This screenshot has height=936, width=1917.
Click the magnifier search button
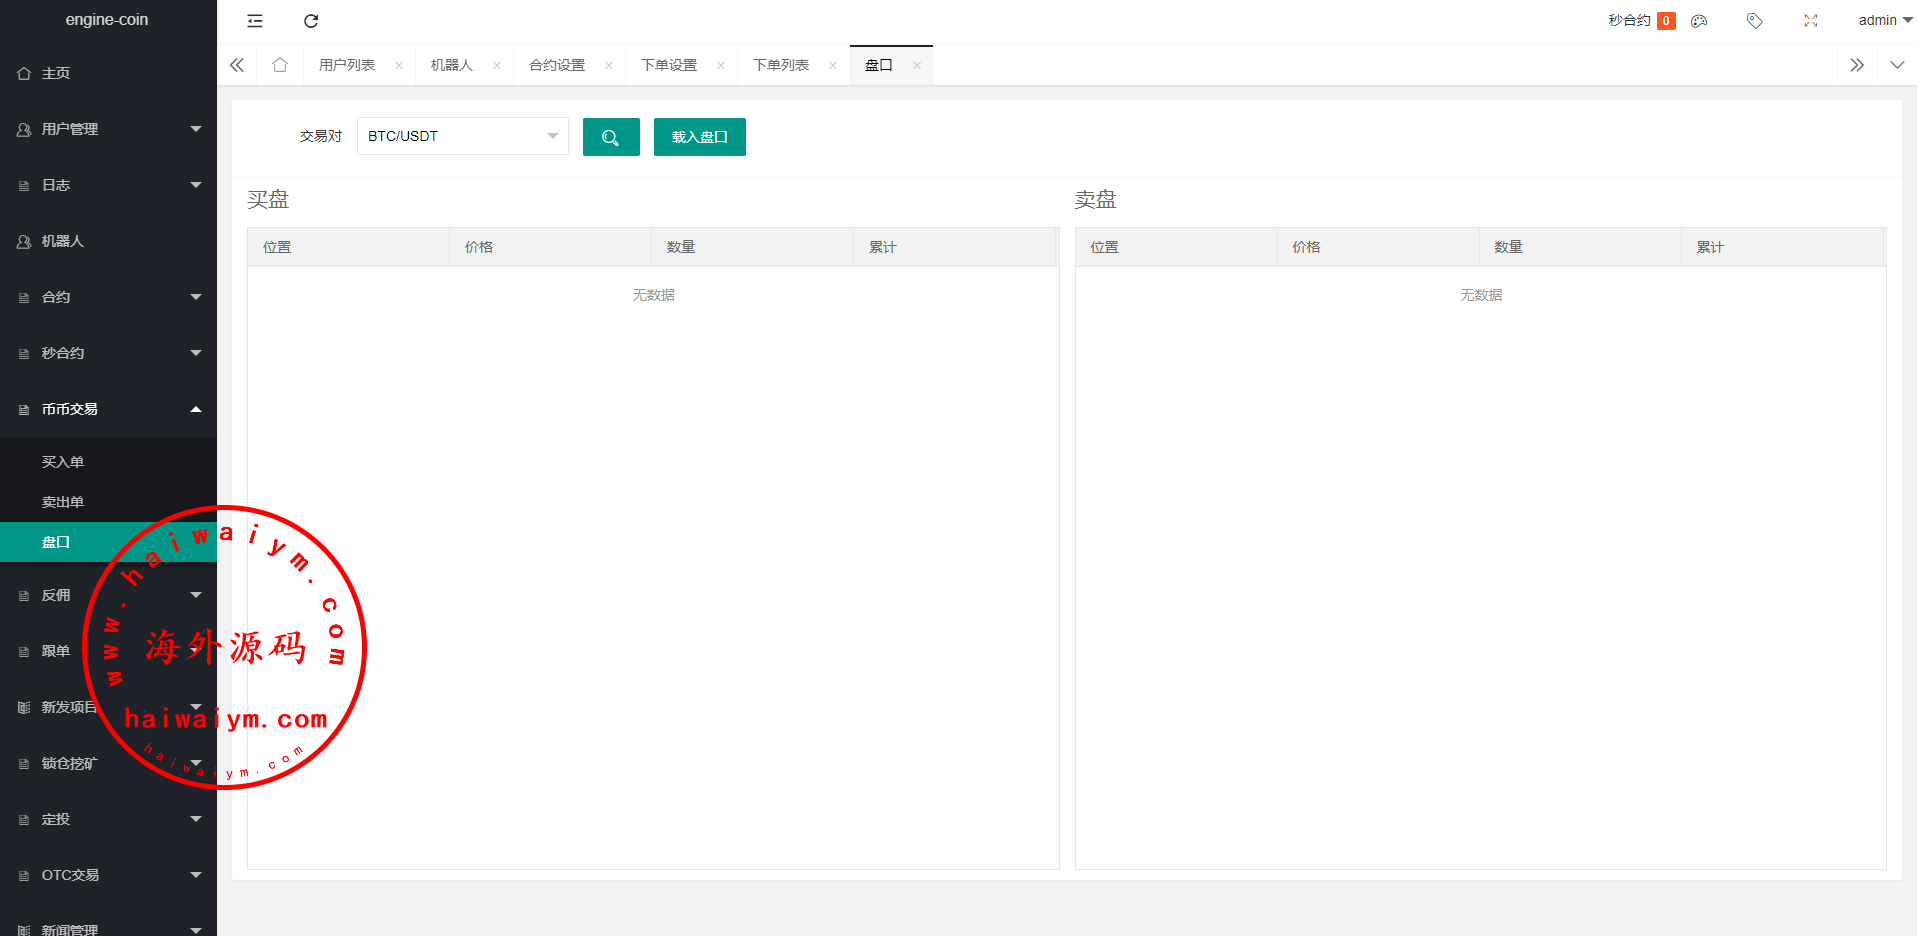point(610,137)
